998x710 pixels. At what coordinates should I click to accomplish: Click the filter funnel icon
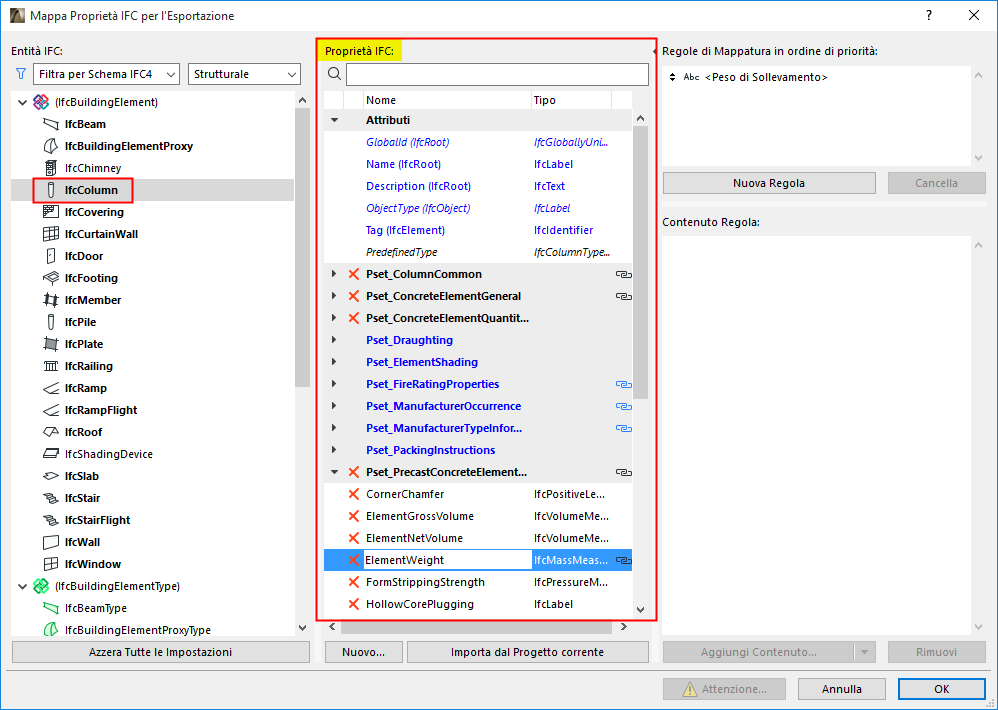point(21,74)
